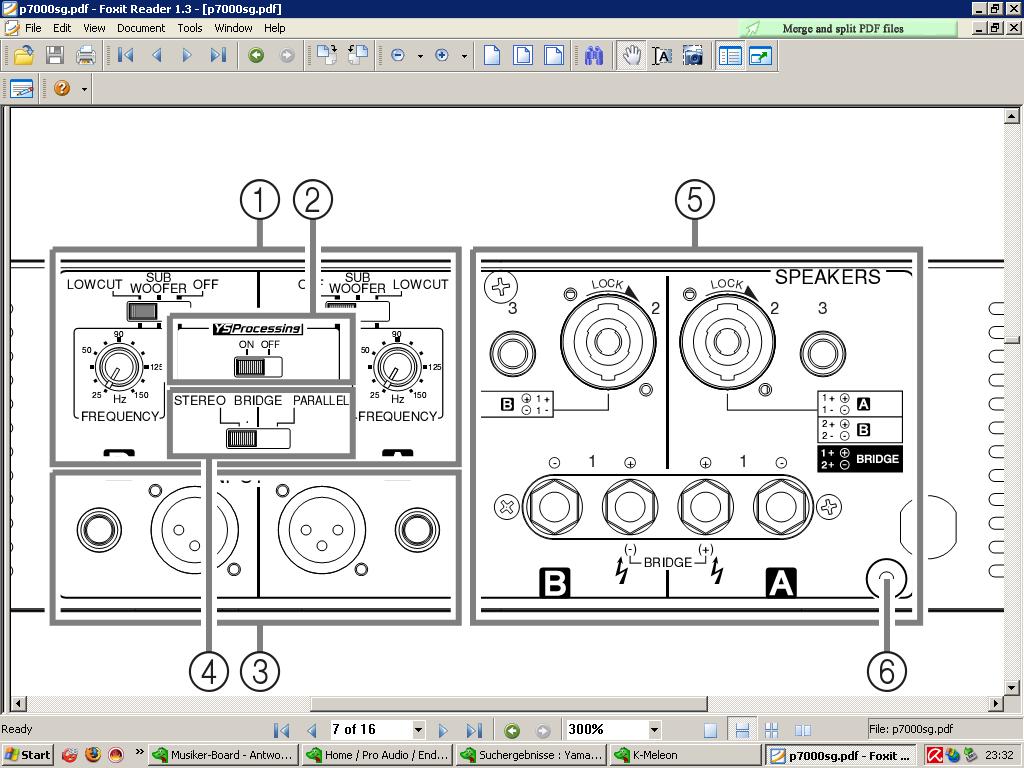The height and width of the screenshot is (768, 1024).
Task: Open the Tools menu
Action: tap(190, 28)
